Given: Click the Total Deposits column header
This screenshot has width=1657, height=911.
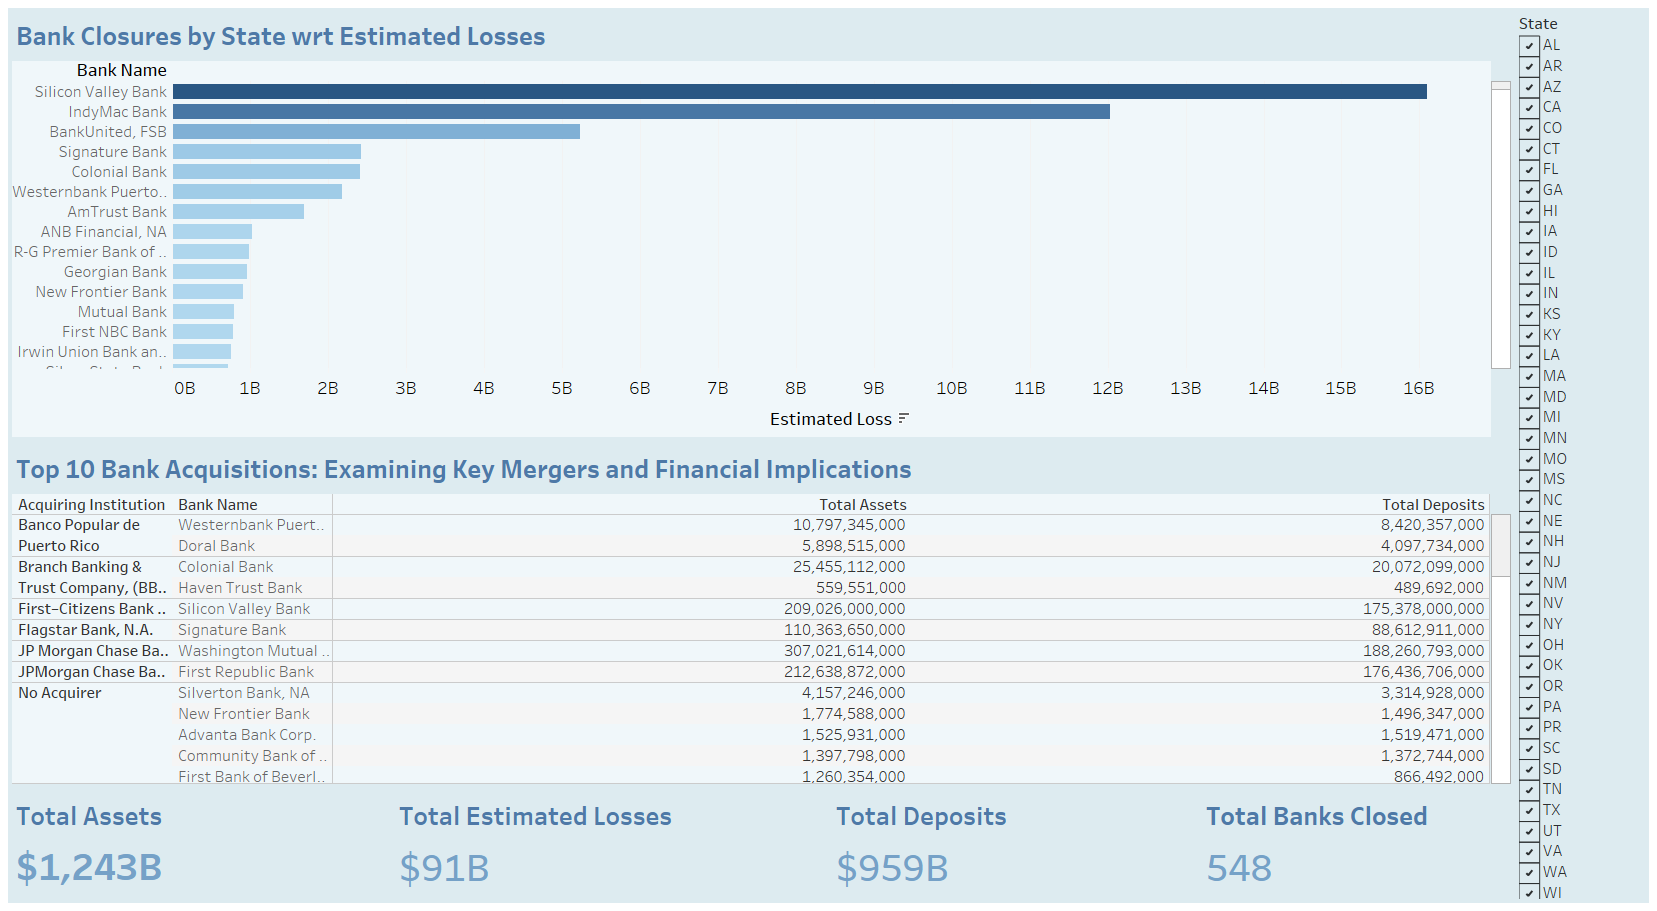Looking at the screenshot, I should pos(1433,505).
